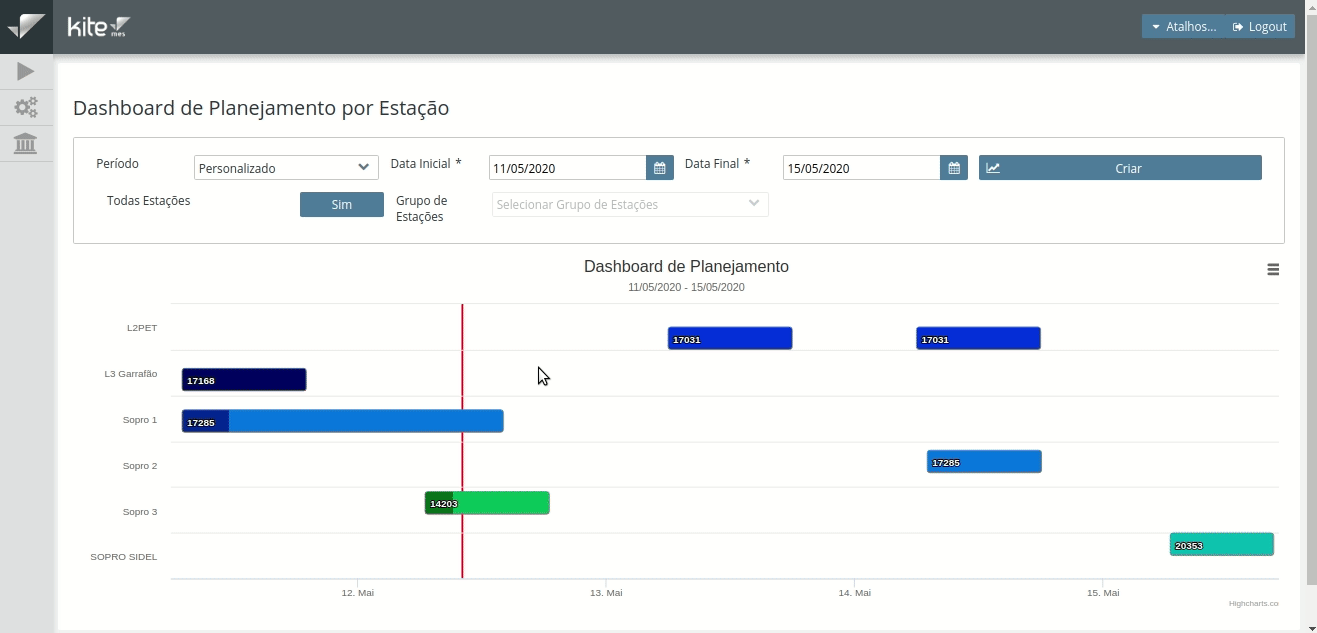This screenshot has height=633, width=1317.
Task: Open the Selecionar Grupo de Estações dropdown
Action: 630,204
